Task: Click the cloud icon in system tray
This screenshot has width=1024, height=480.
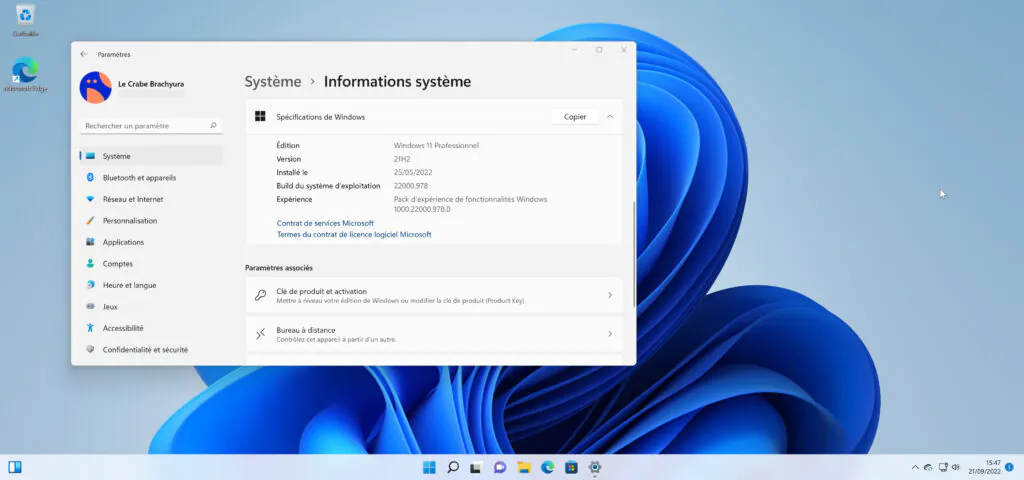Action: coord(928,468)
